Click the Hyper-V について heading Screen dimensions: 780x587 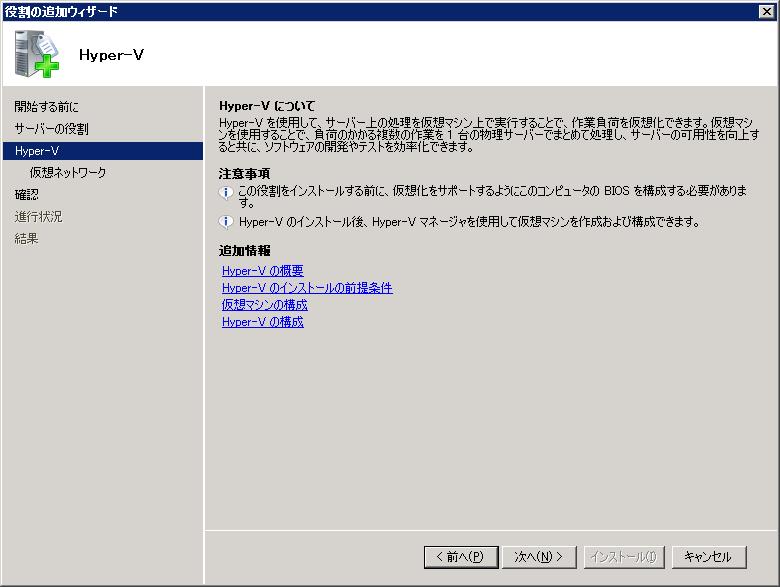267,106
